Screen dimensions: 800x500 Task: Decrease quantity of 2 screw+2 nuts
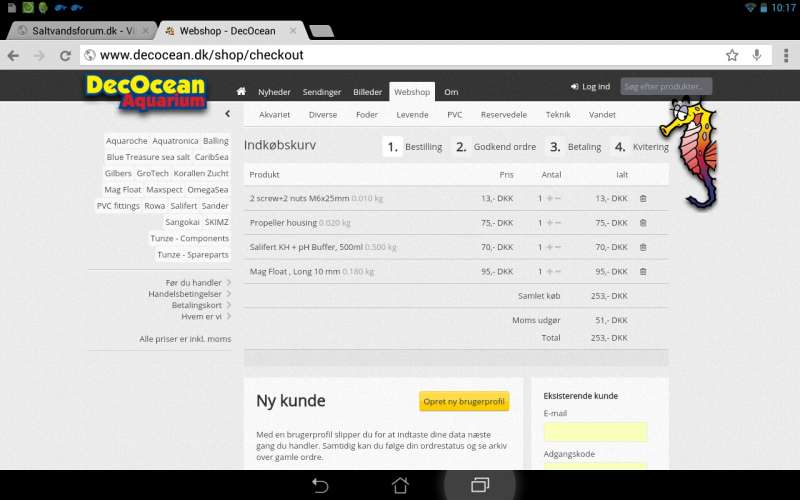pyautogui.click(x=558, y=199)
